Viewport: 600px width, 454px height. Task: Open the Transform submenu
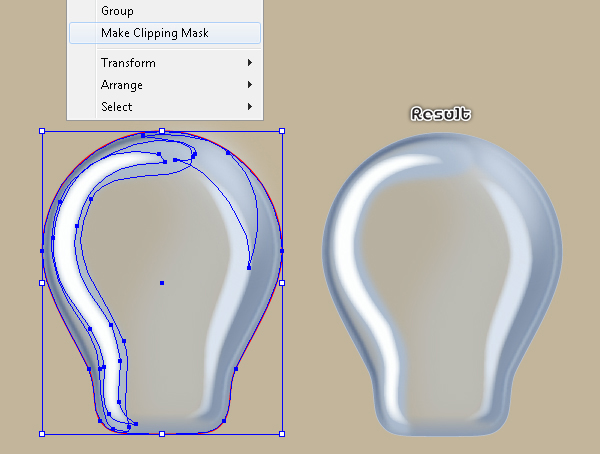[165, 63]
